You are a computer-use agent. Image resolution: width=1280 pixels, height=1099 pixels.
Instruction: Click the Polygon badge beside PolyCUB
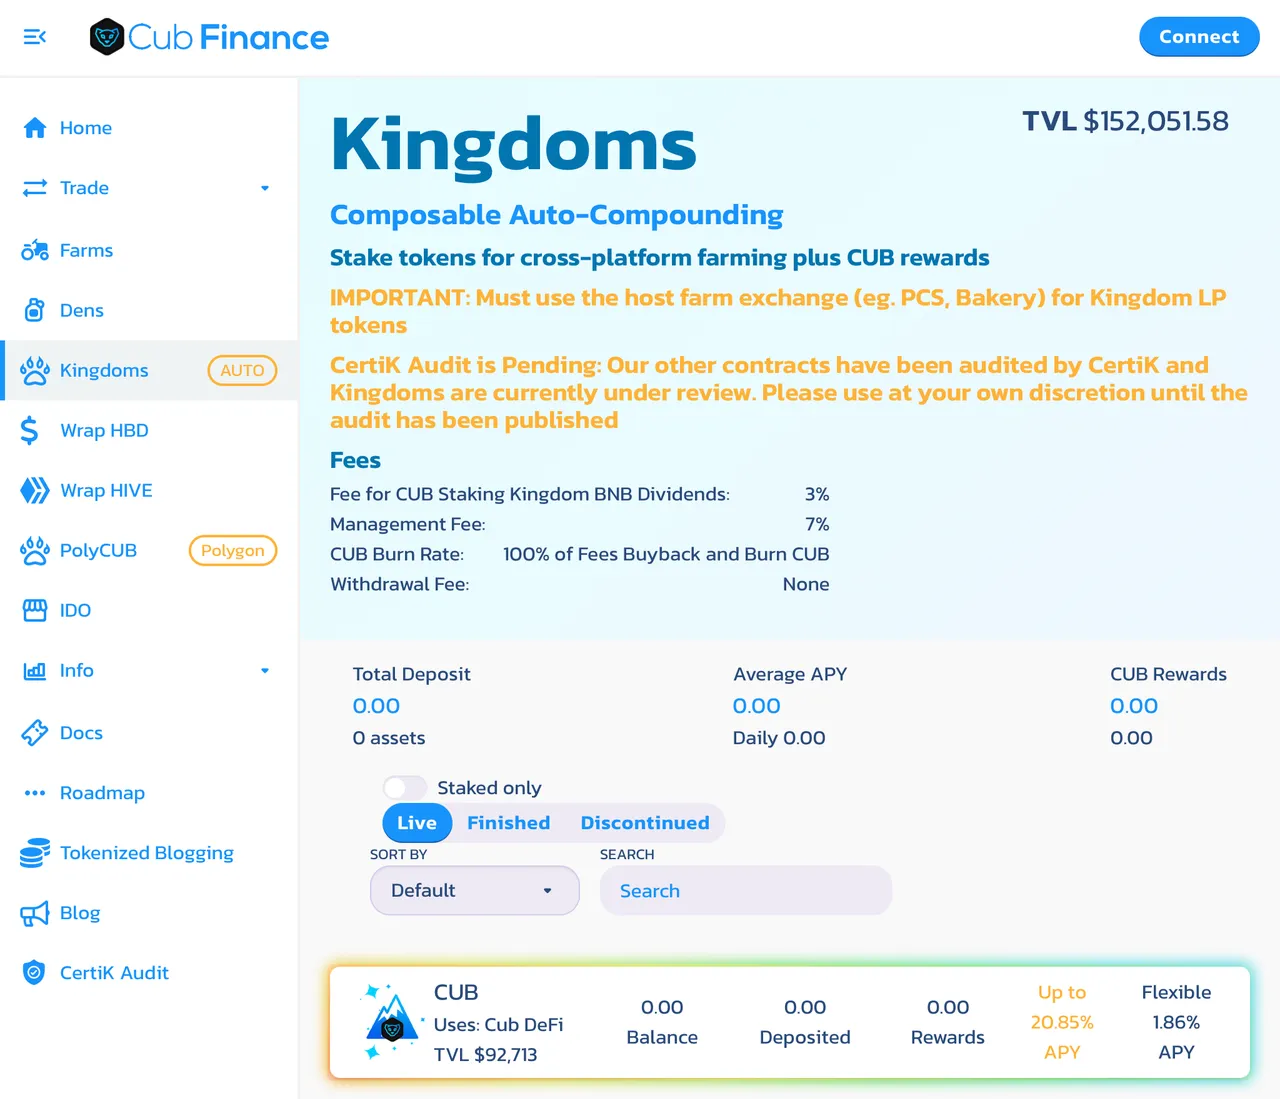pos(233,550)
